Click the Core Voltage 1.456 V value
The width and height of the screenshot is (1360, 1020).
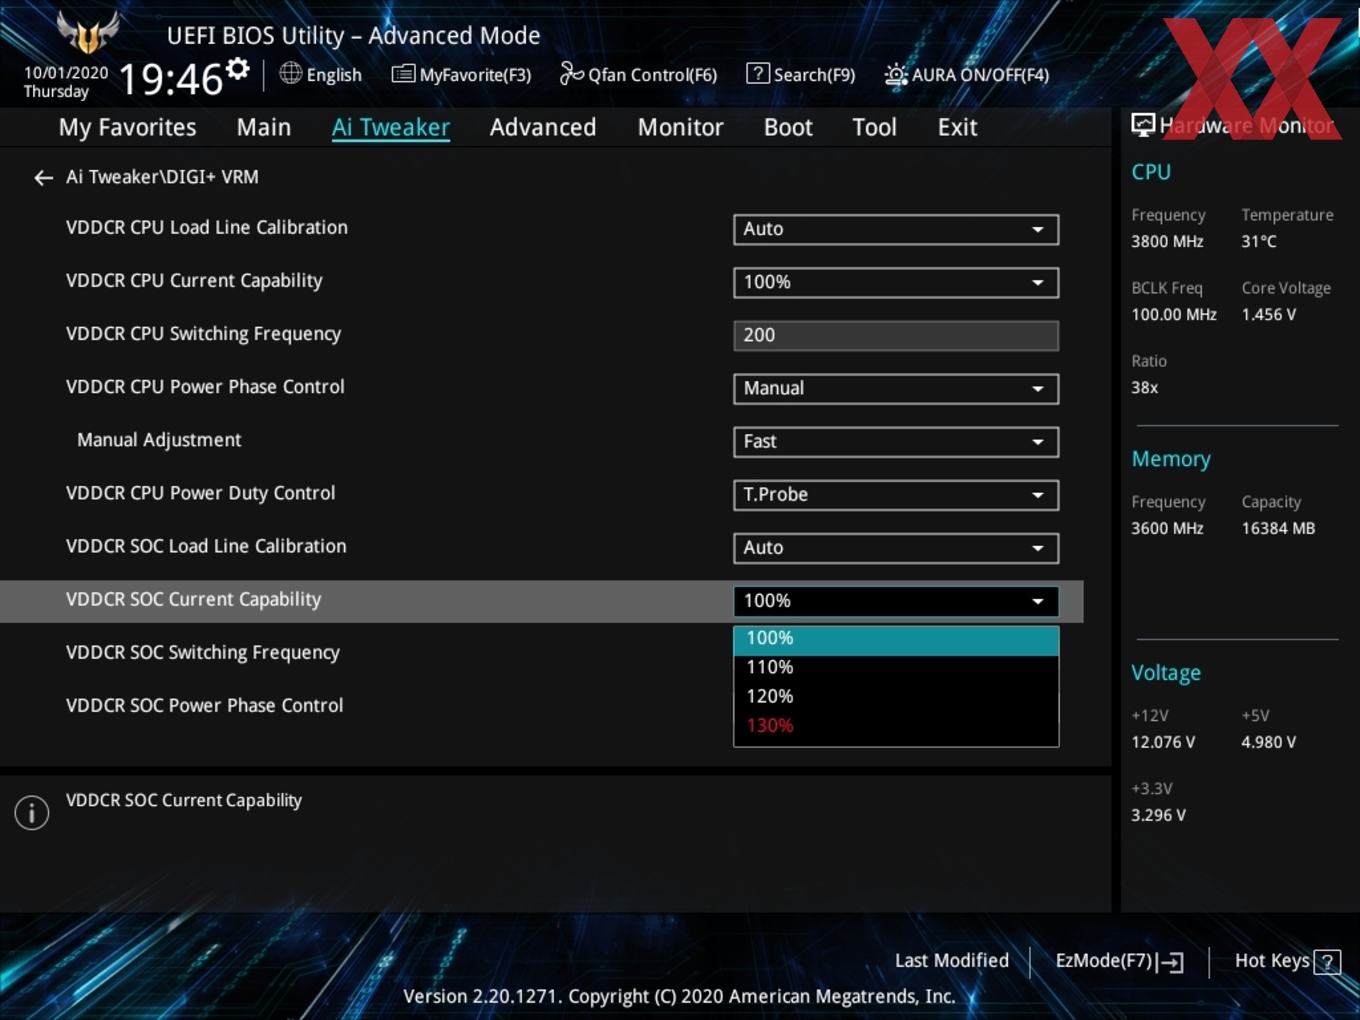1268,315
